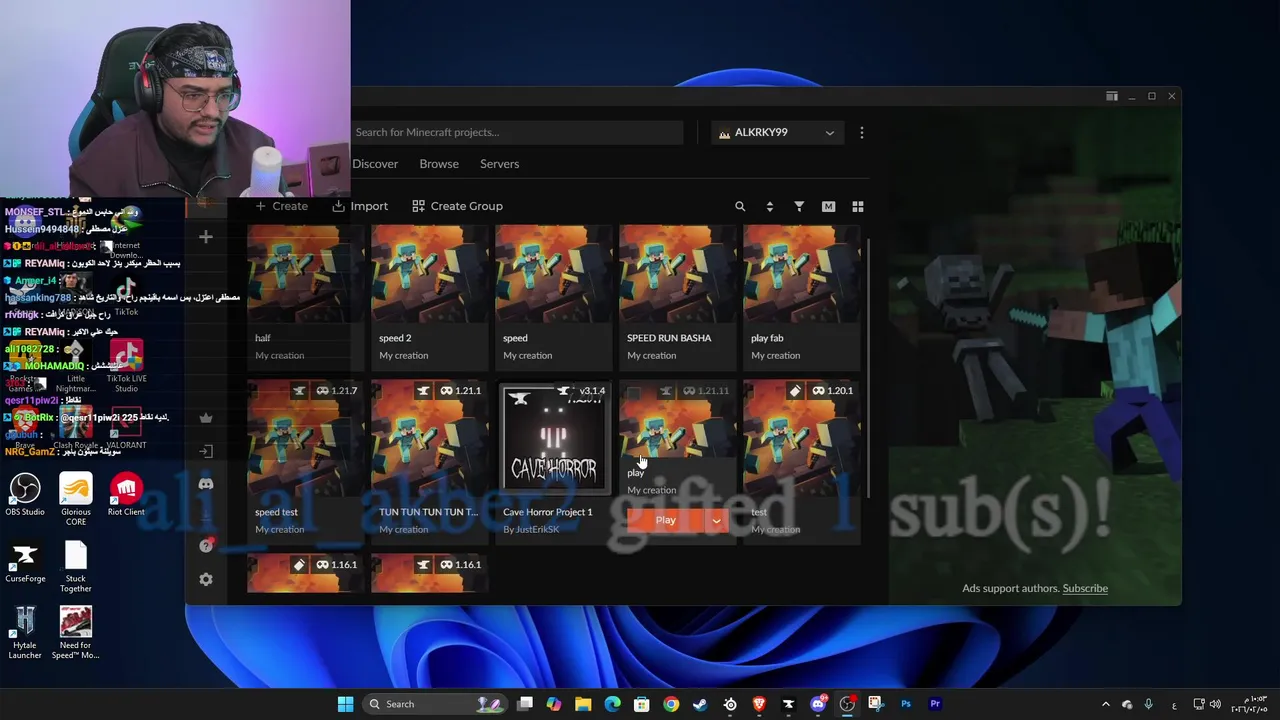Click the sign-in arrow icon in the sidebar

(x=206, y=451)
